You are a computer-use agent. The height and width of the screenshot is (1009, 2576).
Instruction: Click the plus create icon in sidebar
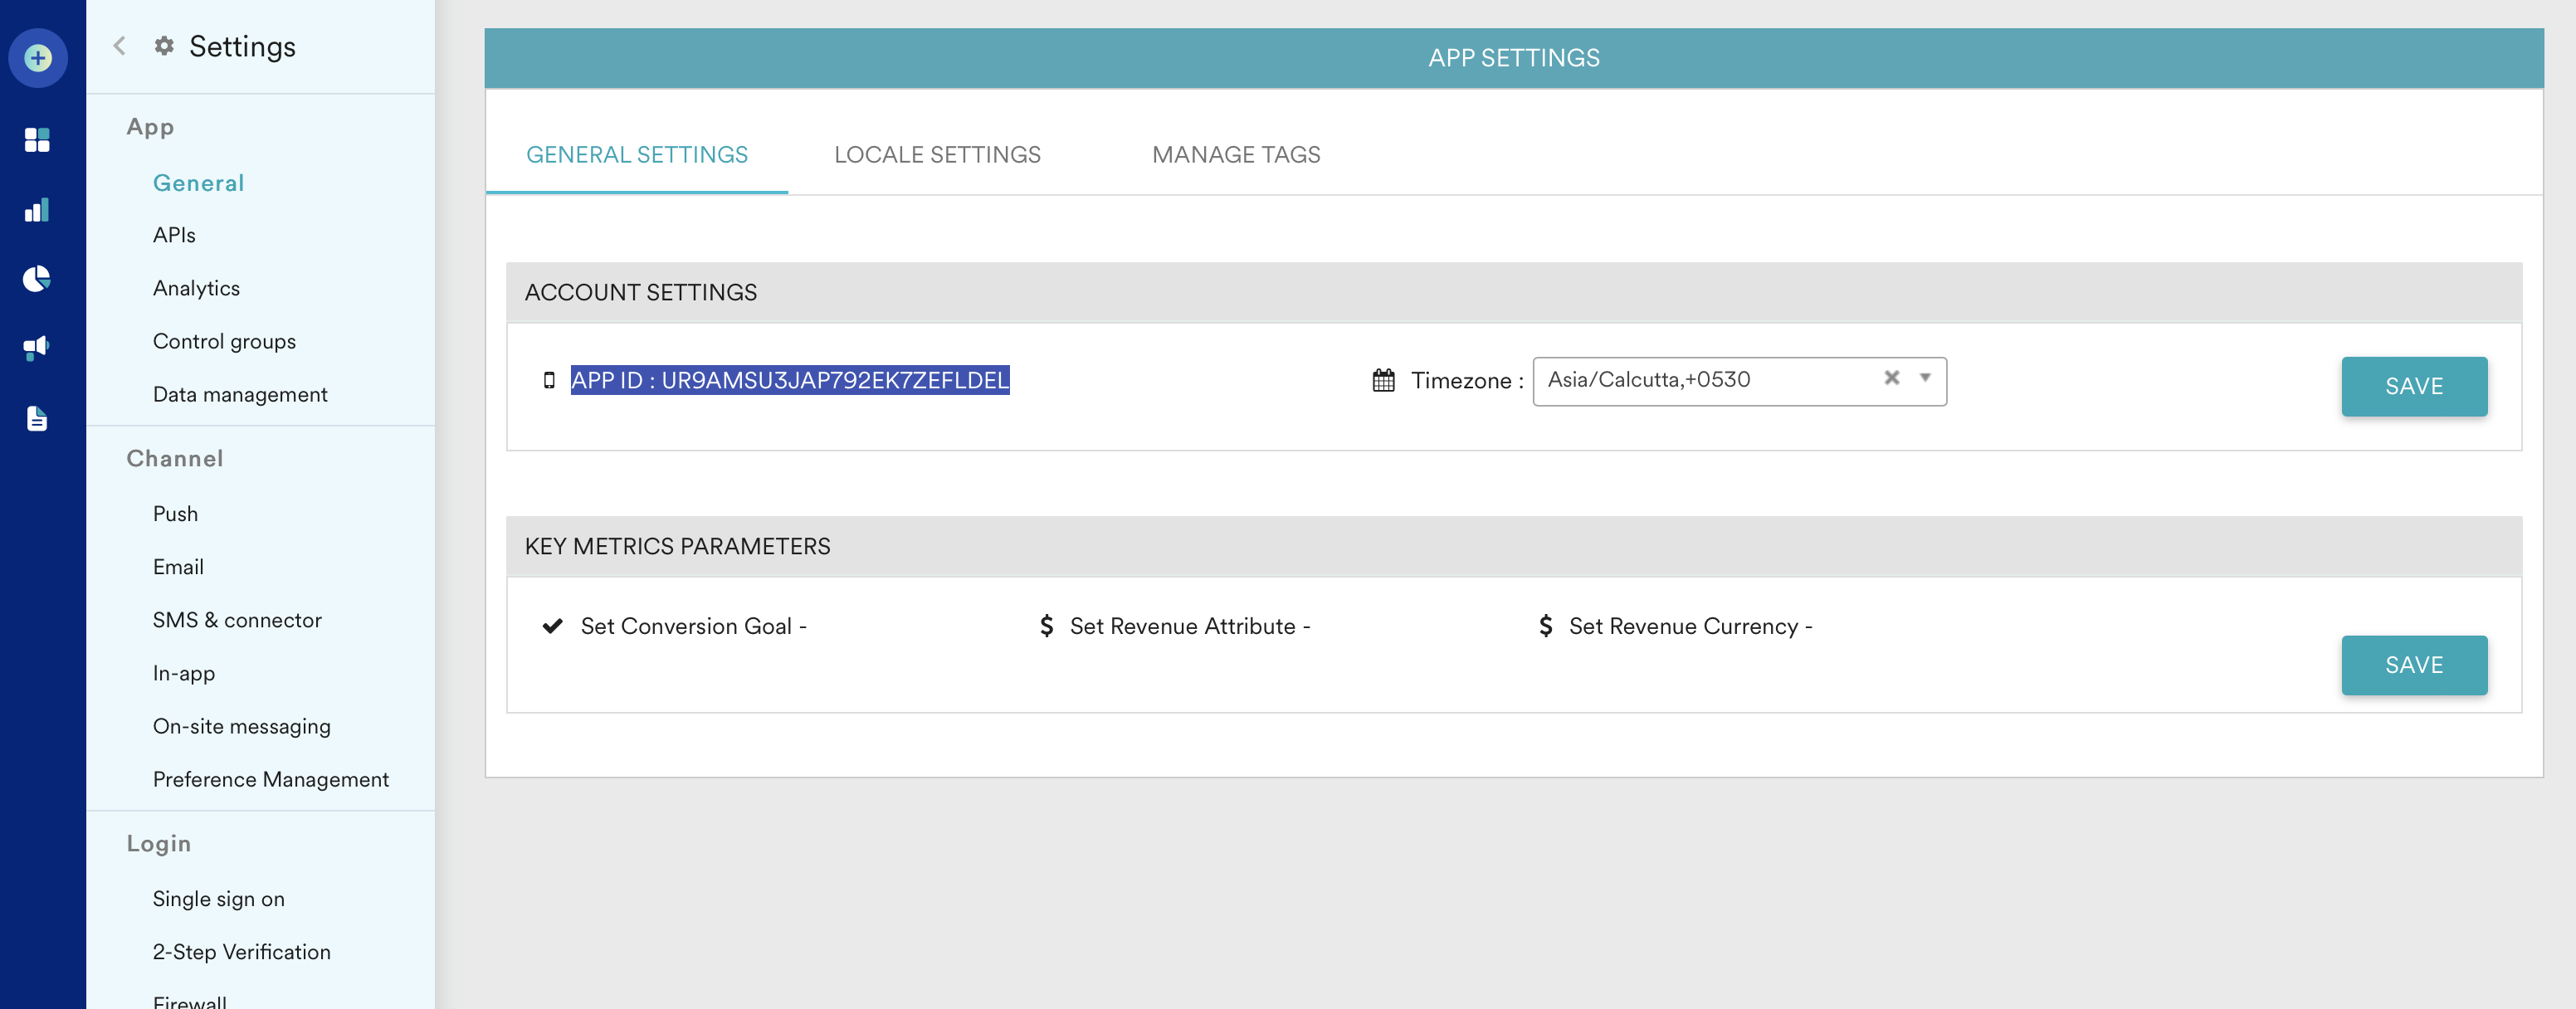pyautogui.click(x=38, y=58)
